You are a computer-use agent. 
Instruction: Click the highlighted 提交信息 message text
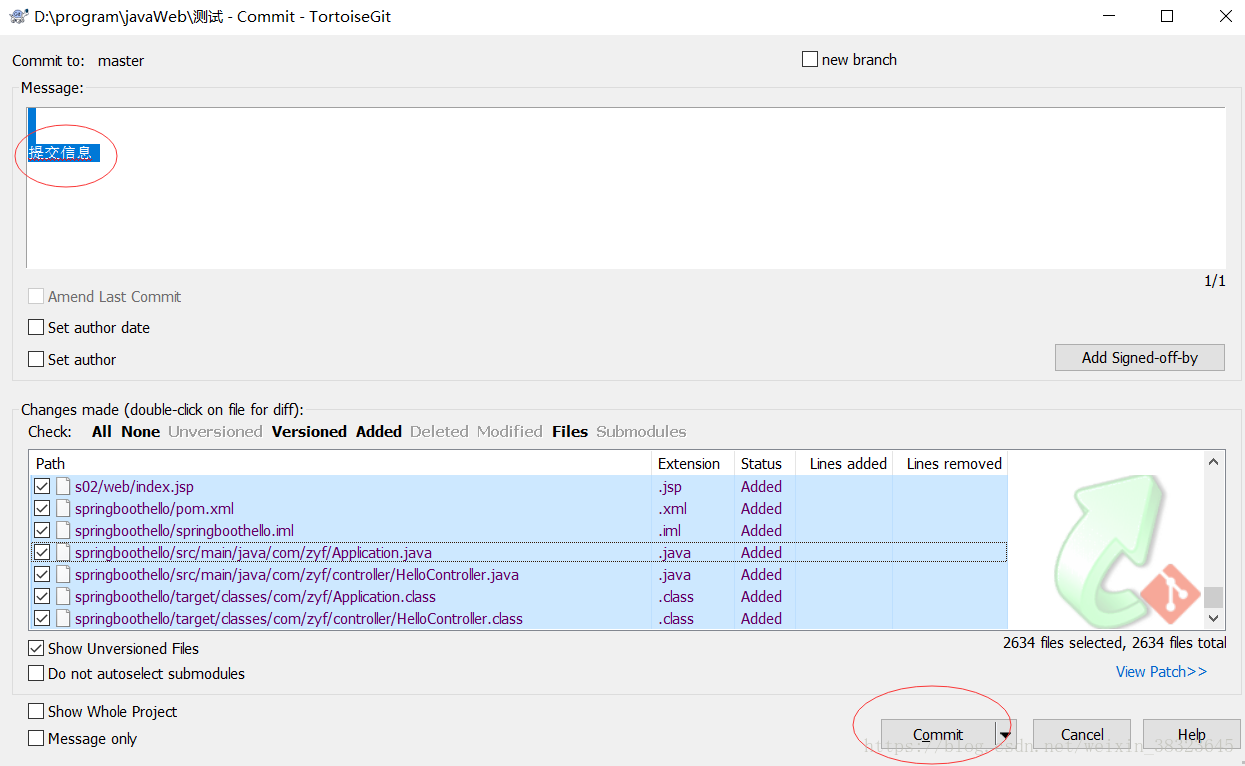pos(62,153)
